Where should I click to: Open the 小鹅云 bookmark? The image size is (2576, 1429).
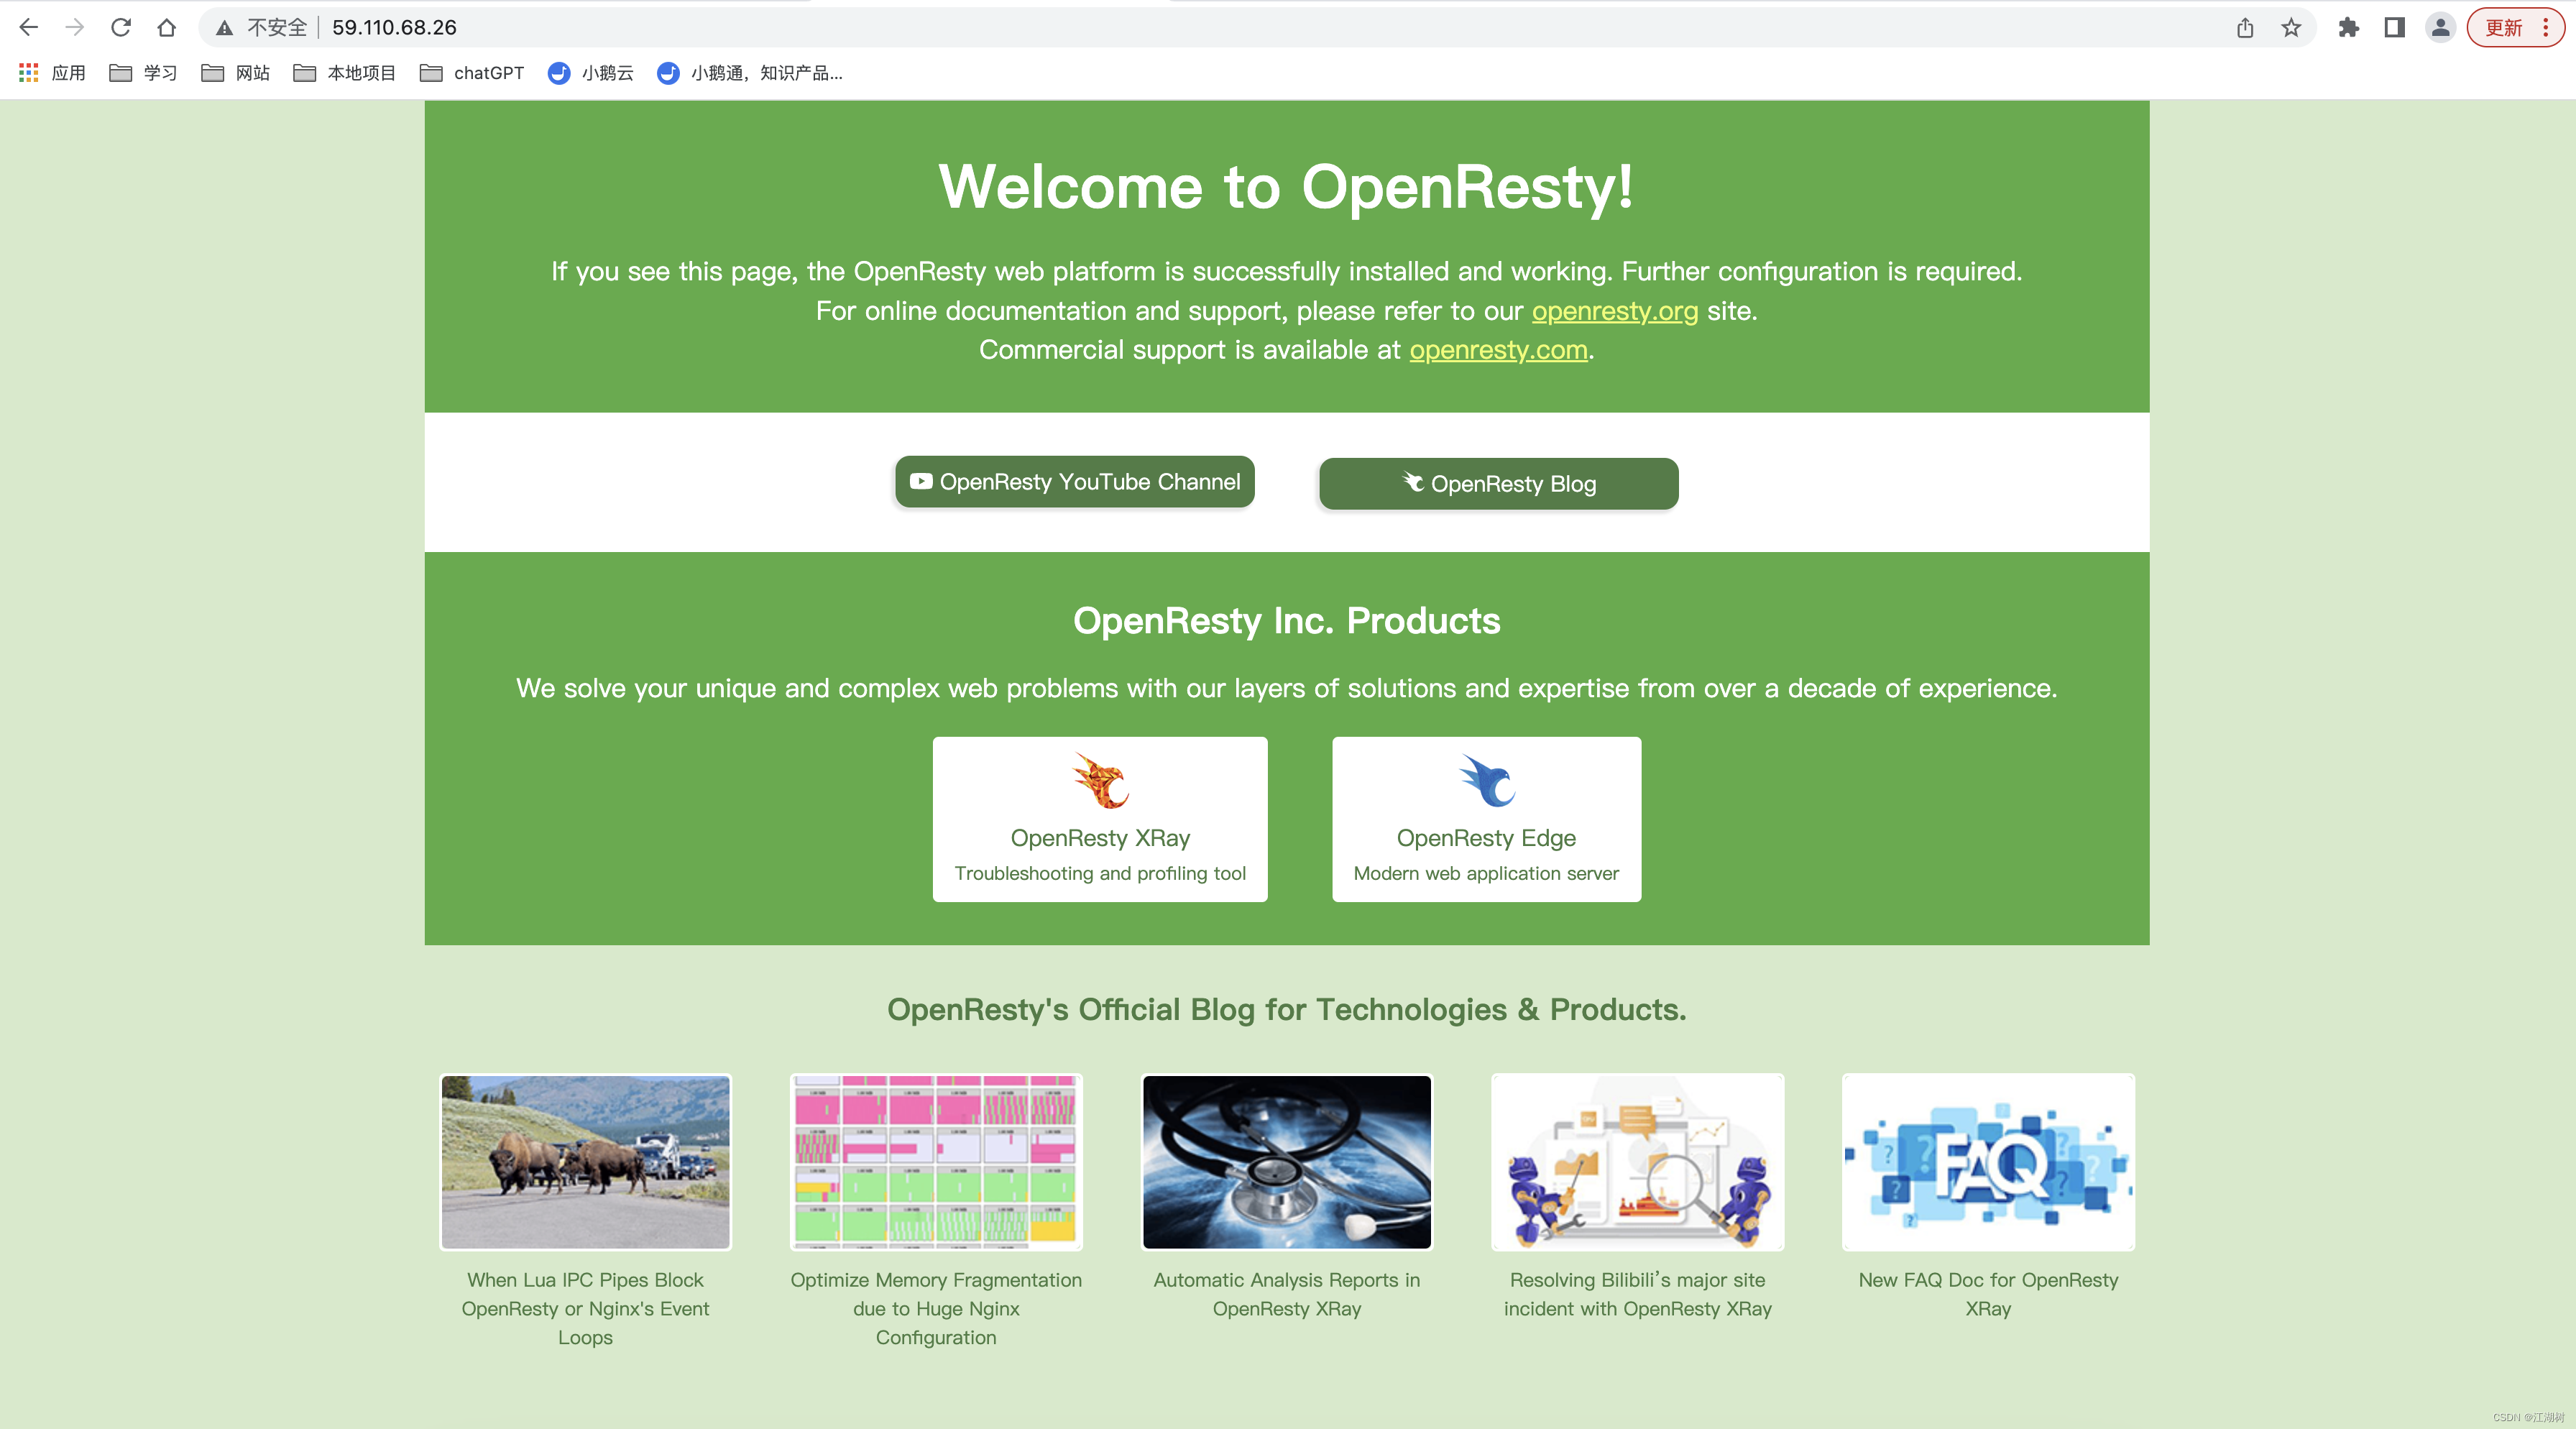coord(591,73)
